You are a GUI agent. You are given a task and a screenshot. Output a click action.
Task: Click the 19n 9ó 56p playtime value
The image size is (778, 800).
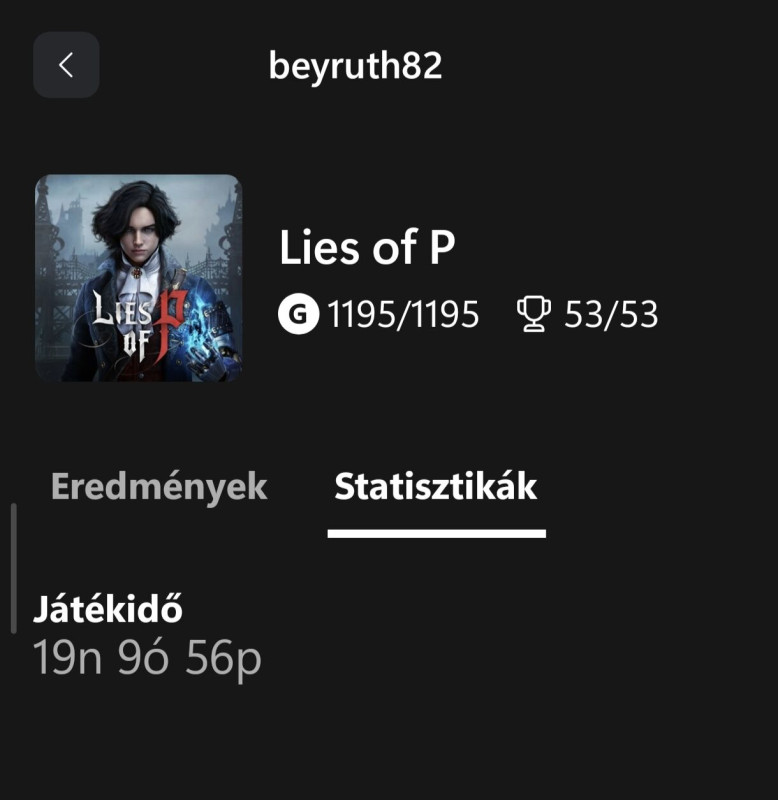[x=147, y=659]
